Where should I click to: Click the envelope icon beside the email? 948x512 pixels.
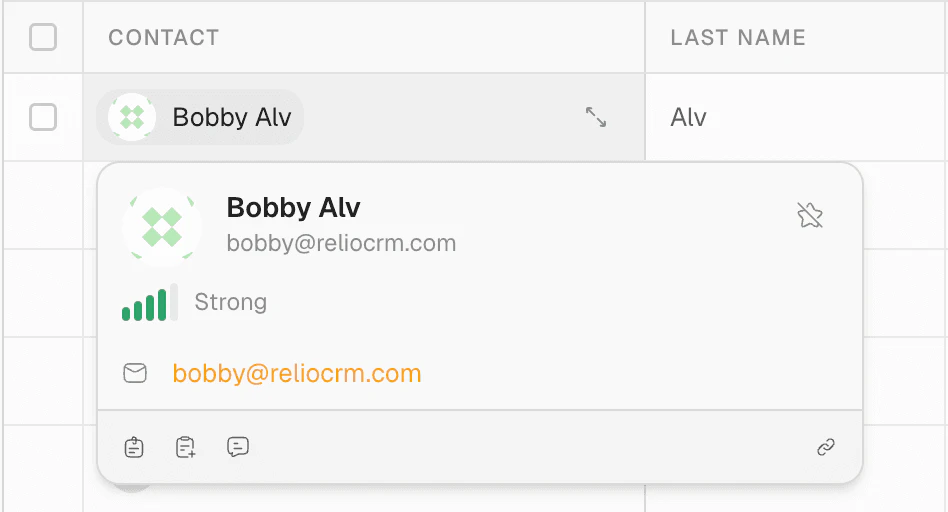(x=135, y=373)
